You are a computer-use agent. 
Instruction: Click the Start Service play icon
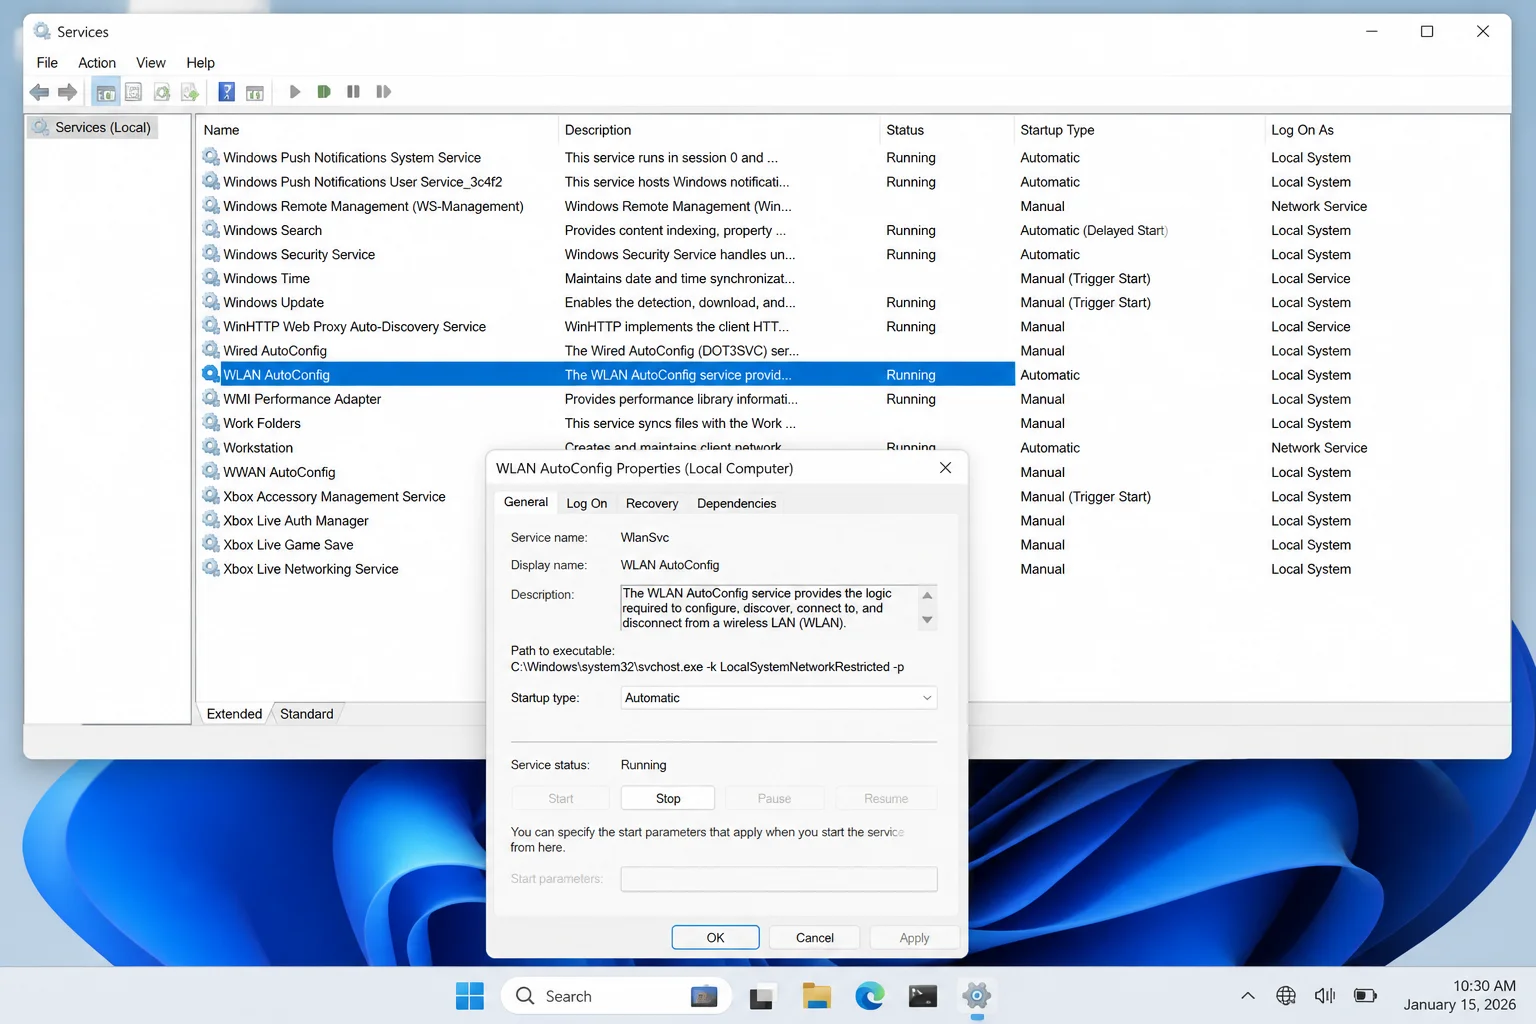pos(294,92)
